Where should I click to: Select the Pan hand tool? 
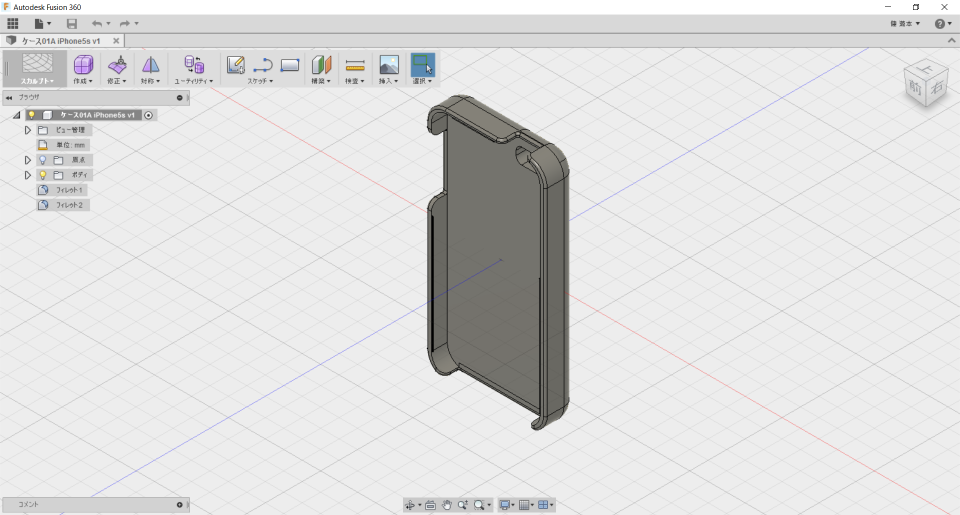447,505
